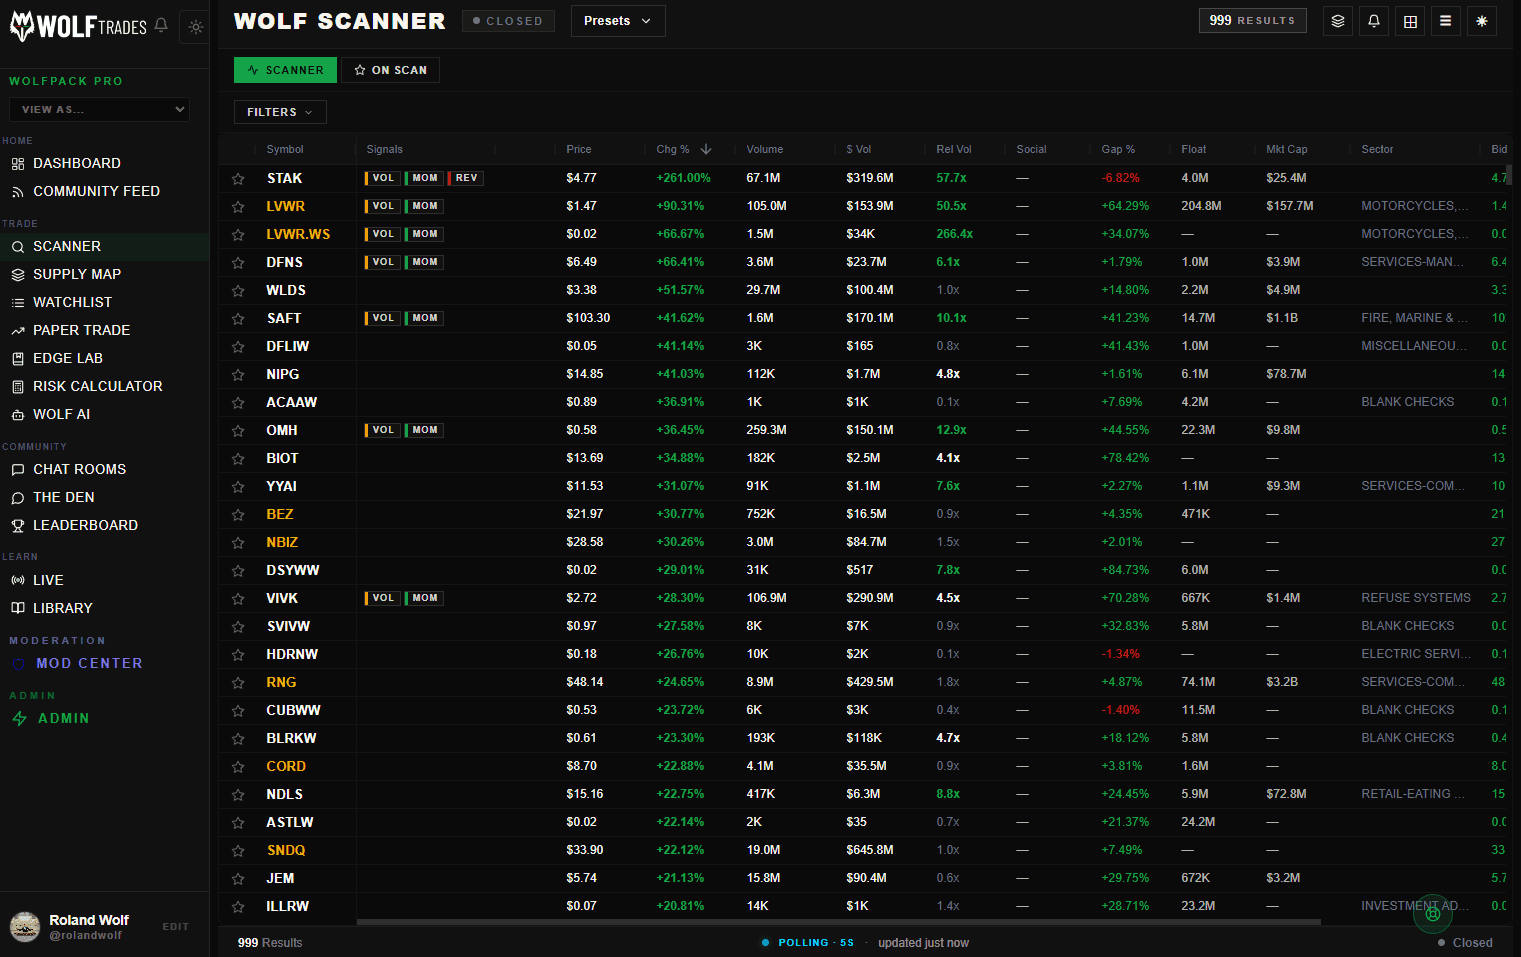Click the VOL signal tag on OMH row
The height and width of the screenshot is (957, 1521).
coord(382,430)
